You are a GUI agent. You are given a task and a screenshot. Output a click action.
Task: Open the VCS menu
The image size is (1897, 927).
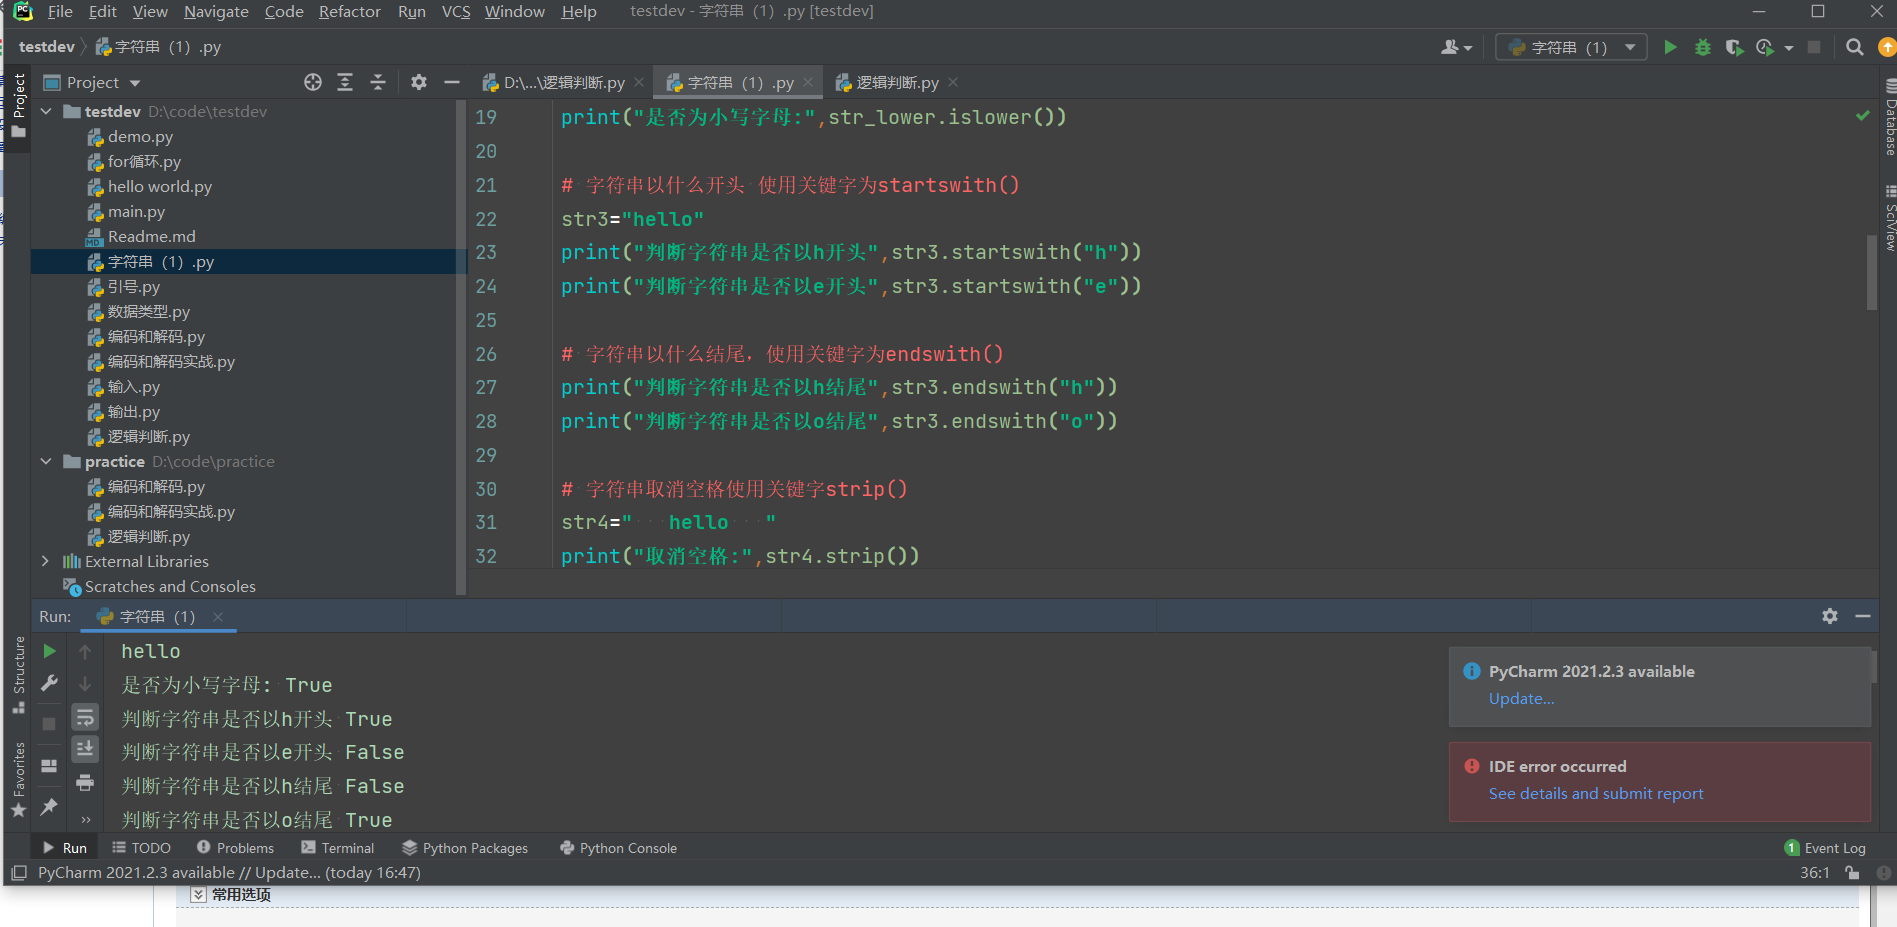456,11
